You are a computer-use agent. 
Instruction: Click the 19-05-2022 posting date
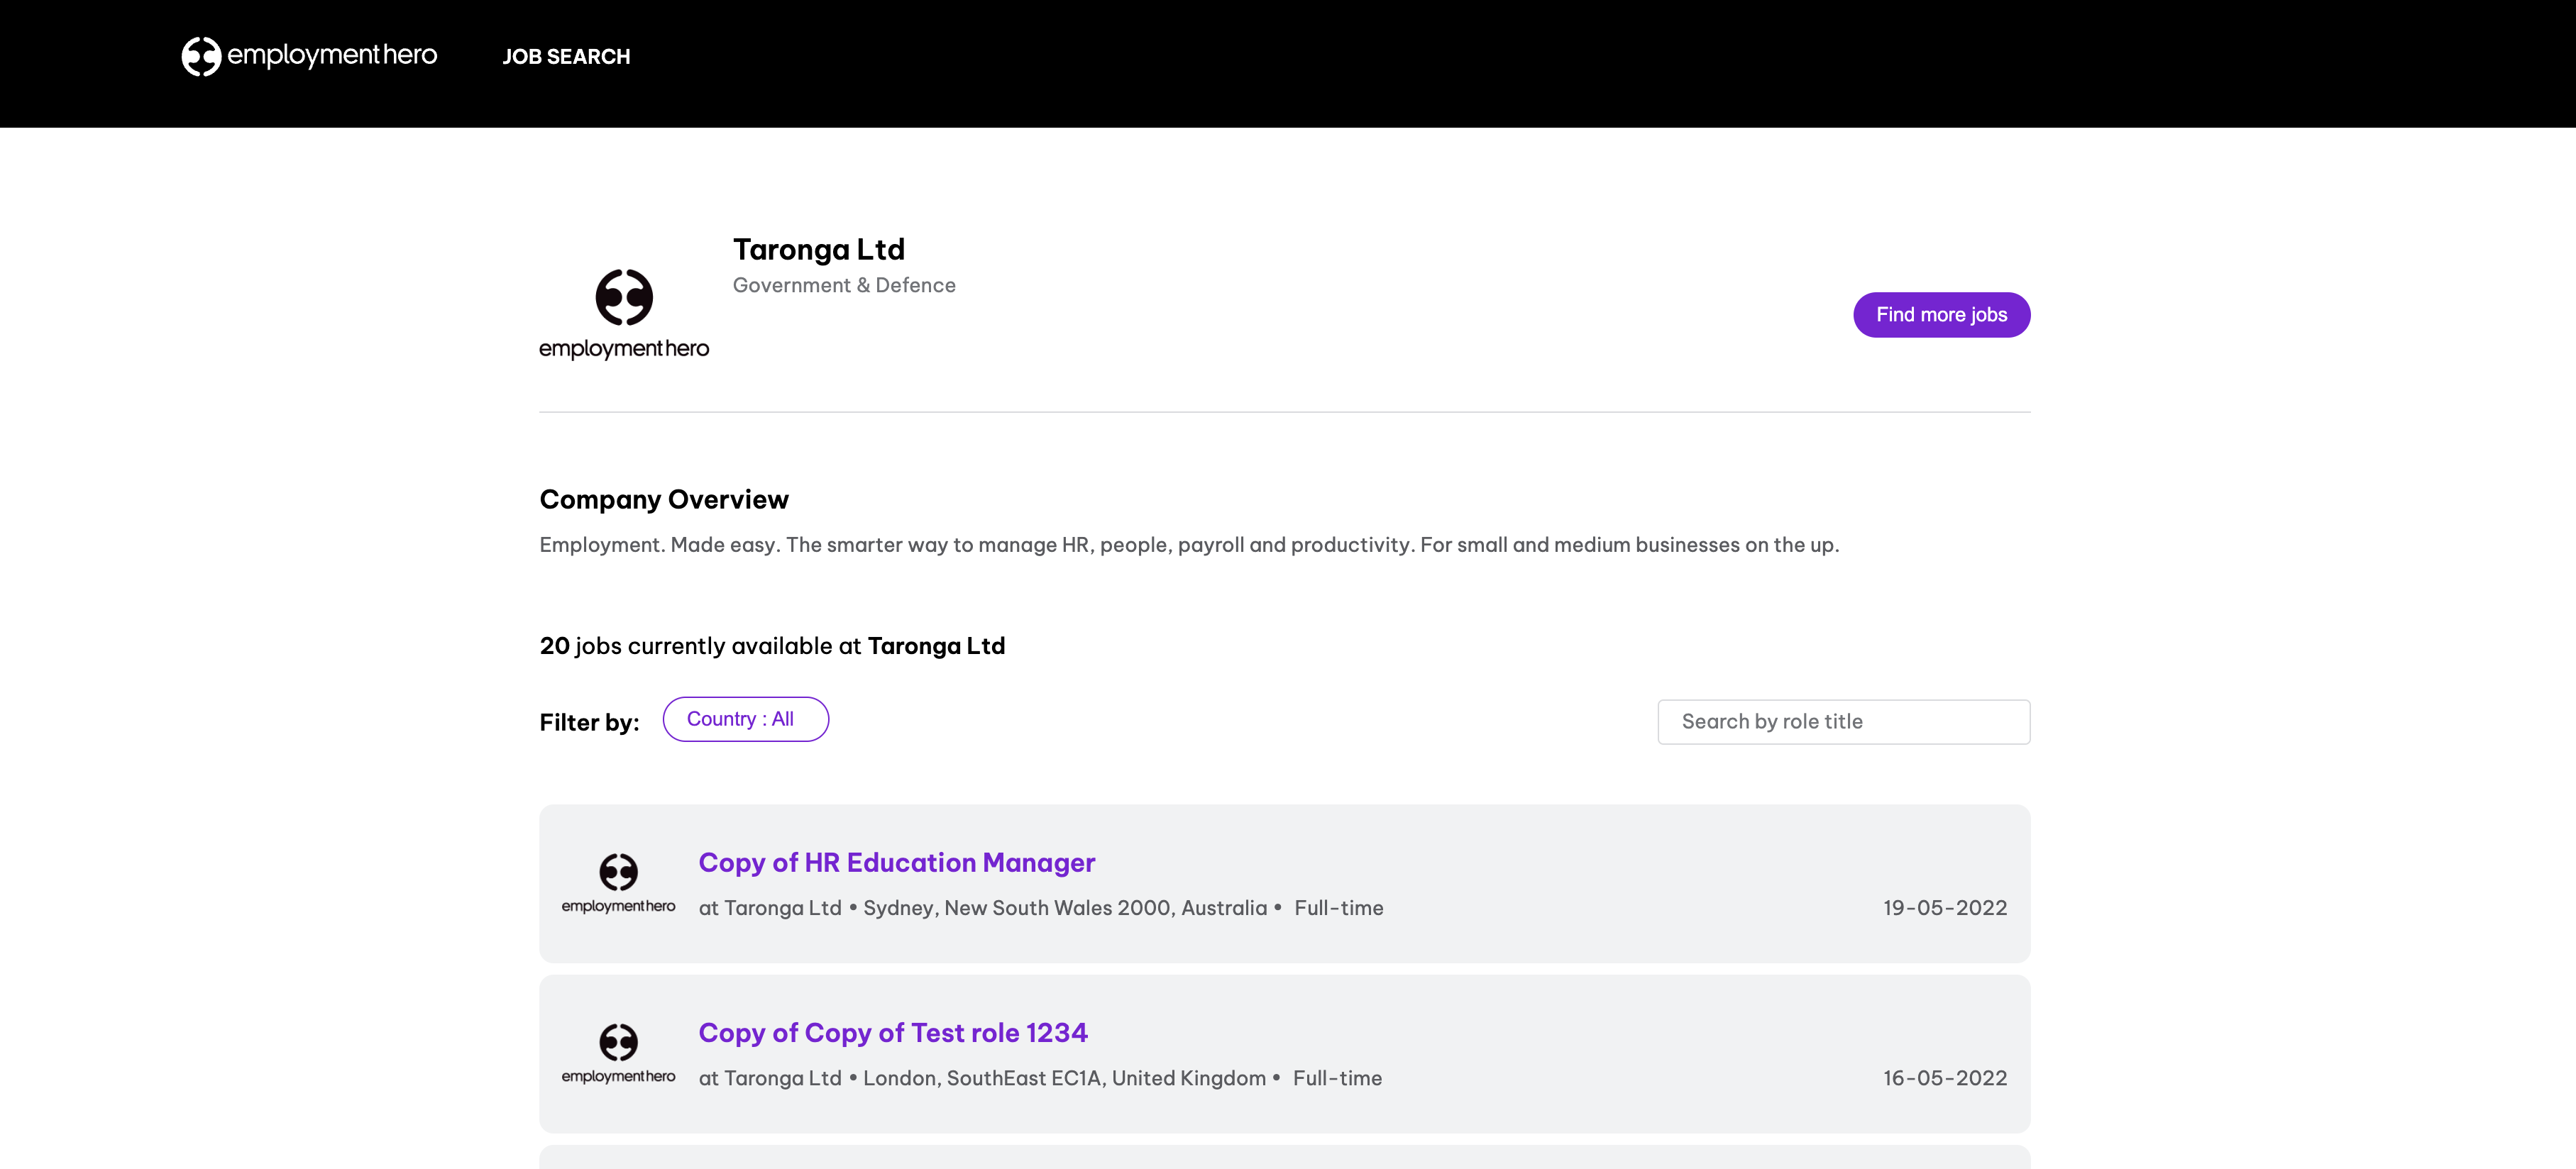click(1945, 908)
